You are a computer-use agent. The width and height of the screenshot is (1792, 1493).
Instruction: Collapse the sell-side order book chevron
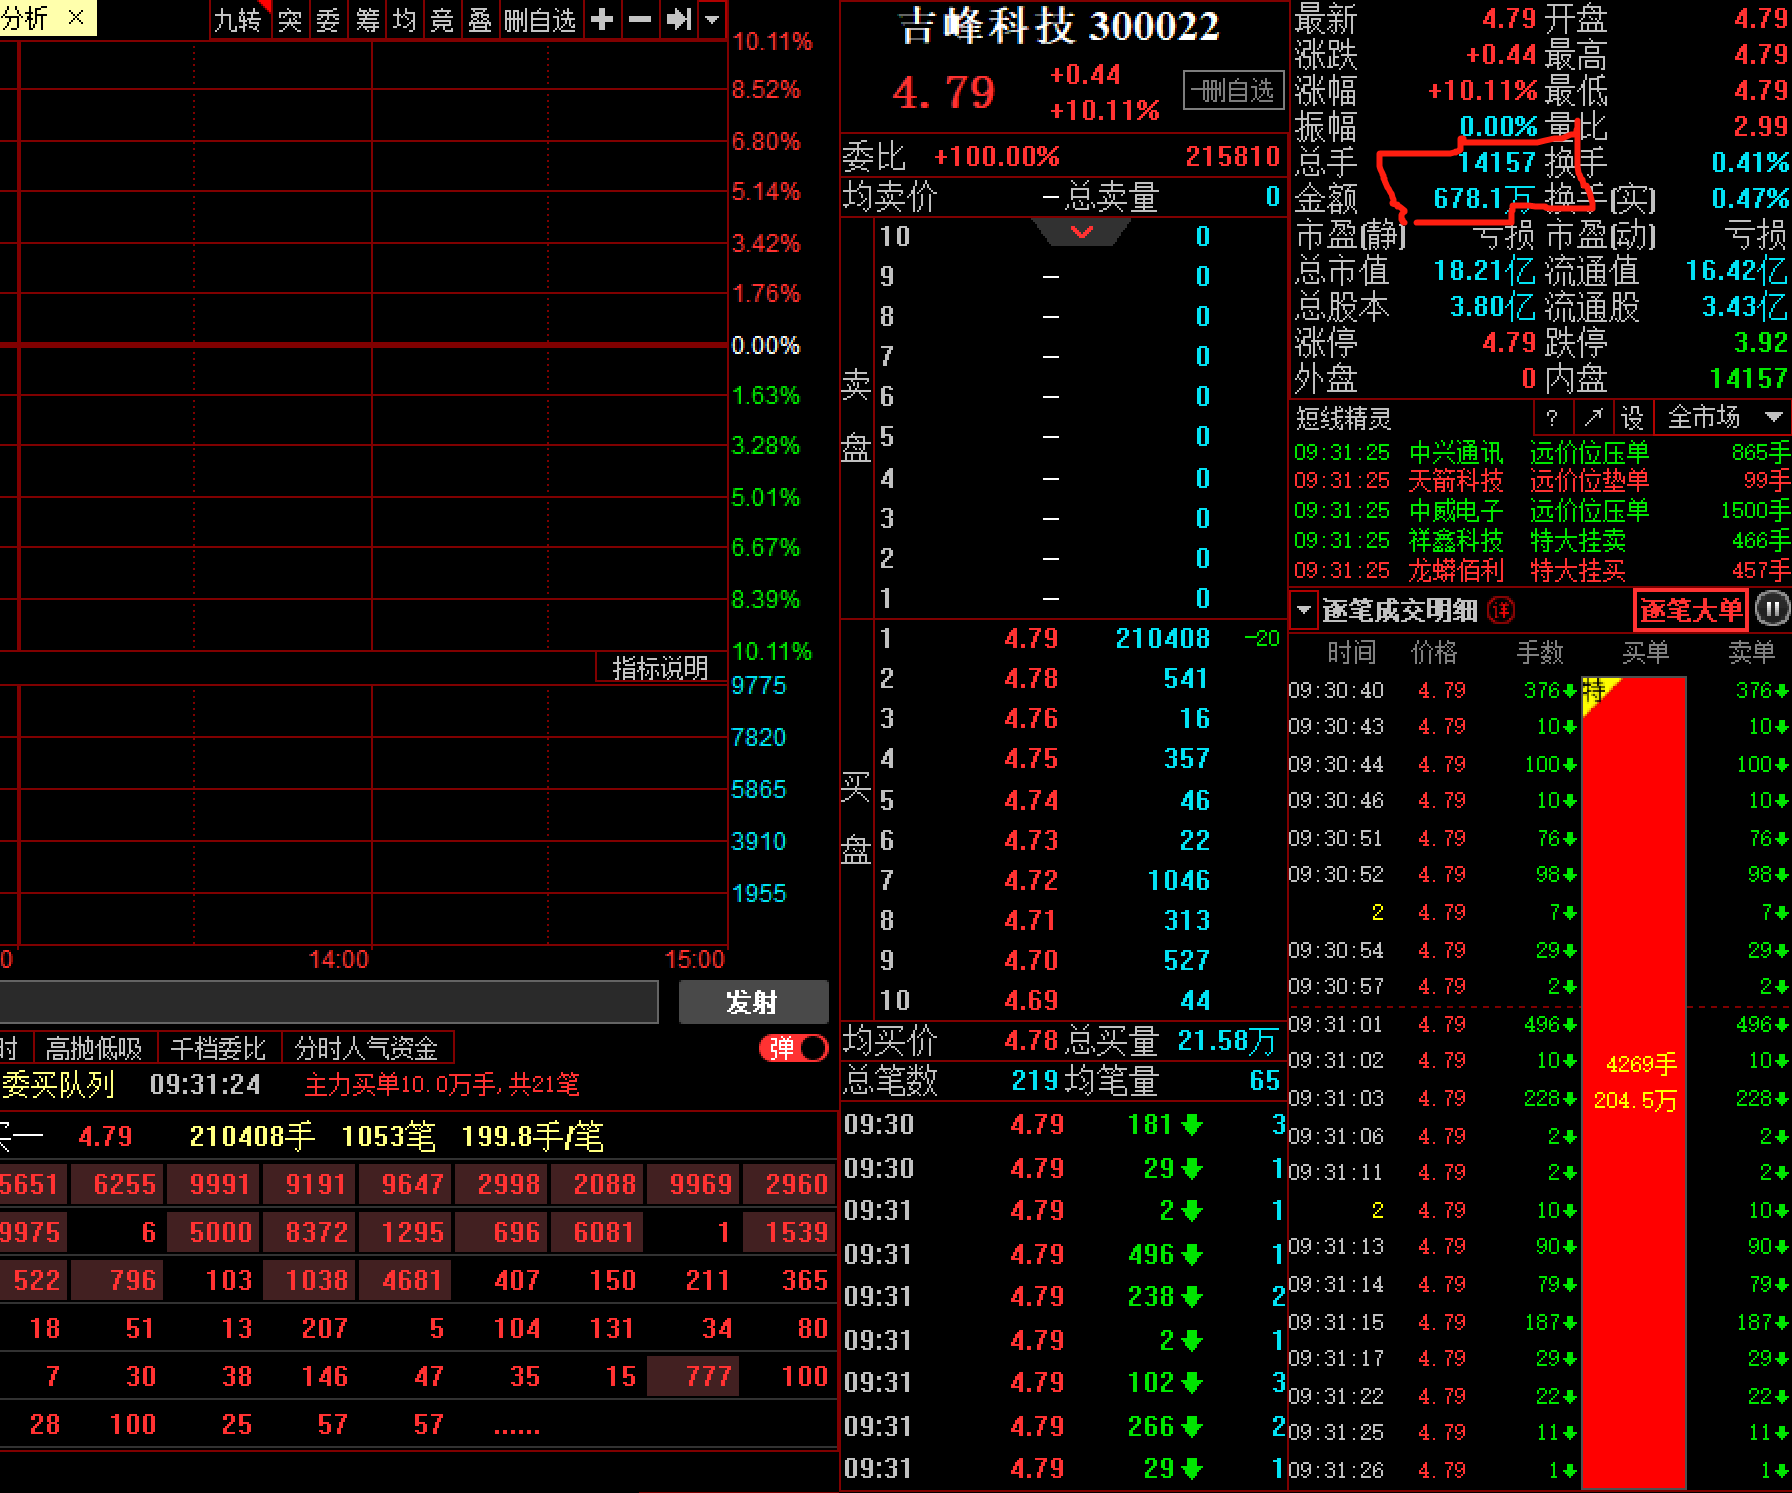pos(1082,232)
